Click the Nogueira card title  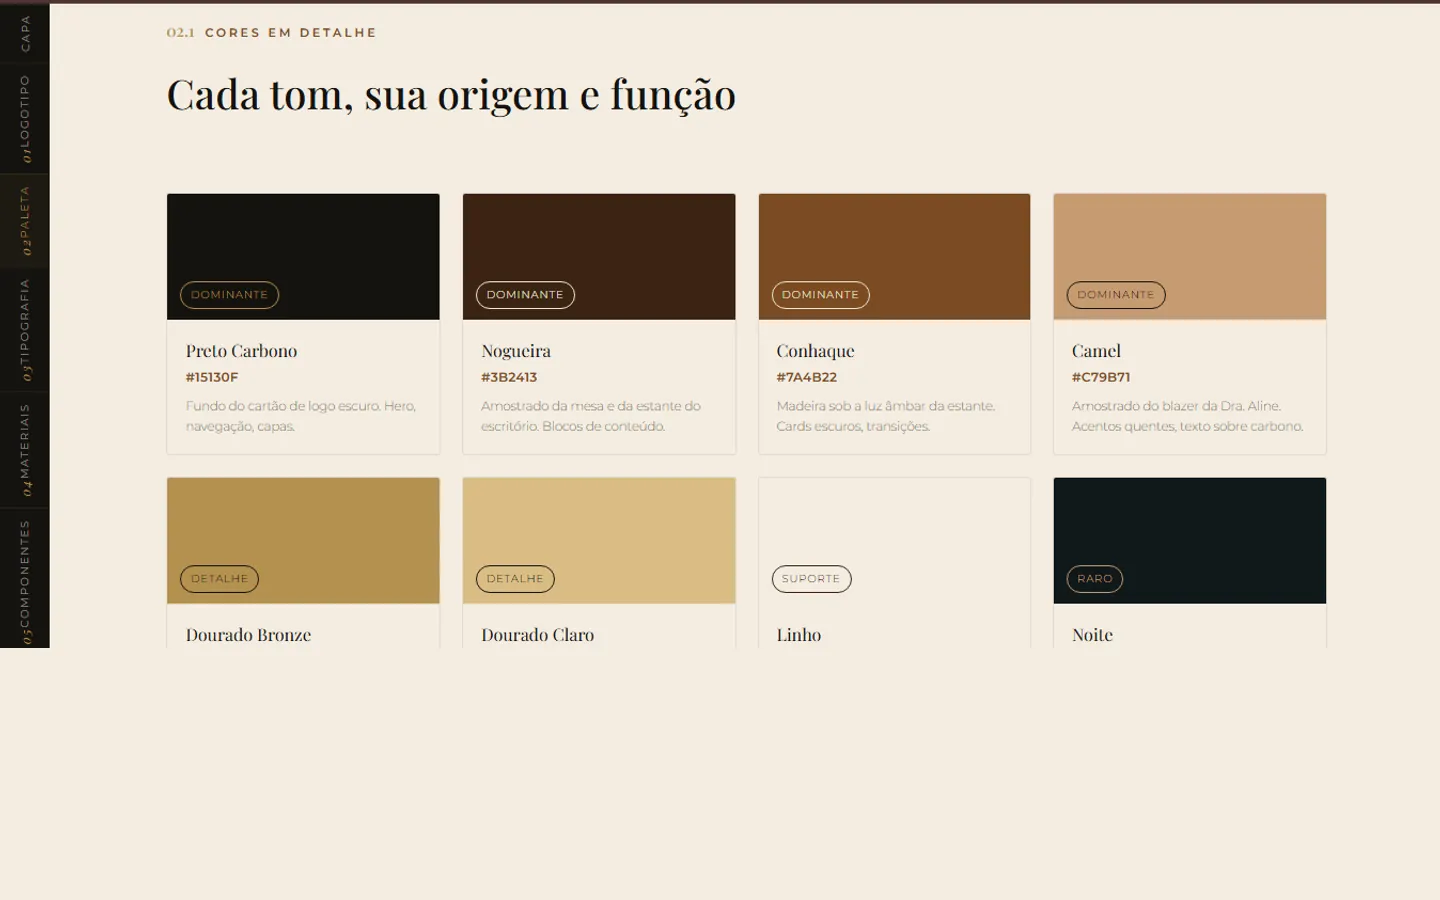[x=516, y=351]
